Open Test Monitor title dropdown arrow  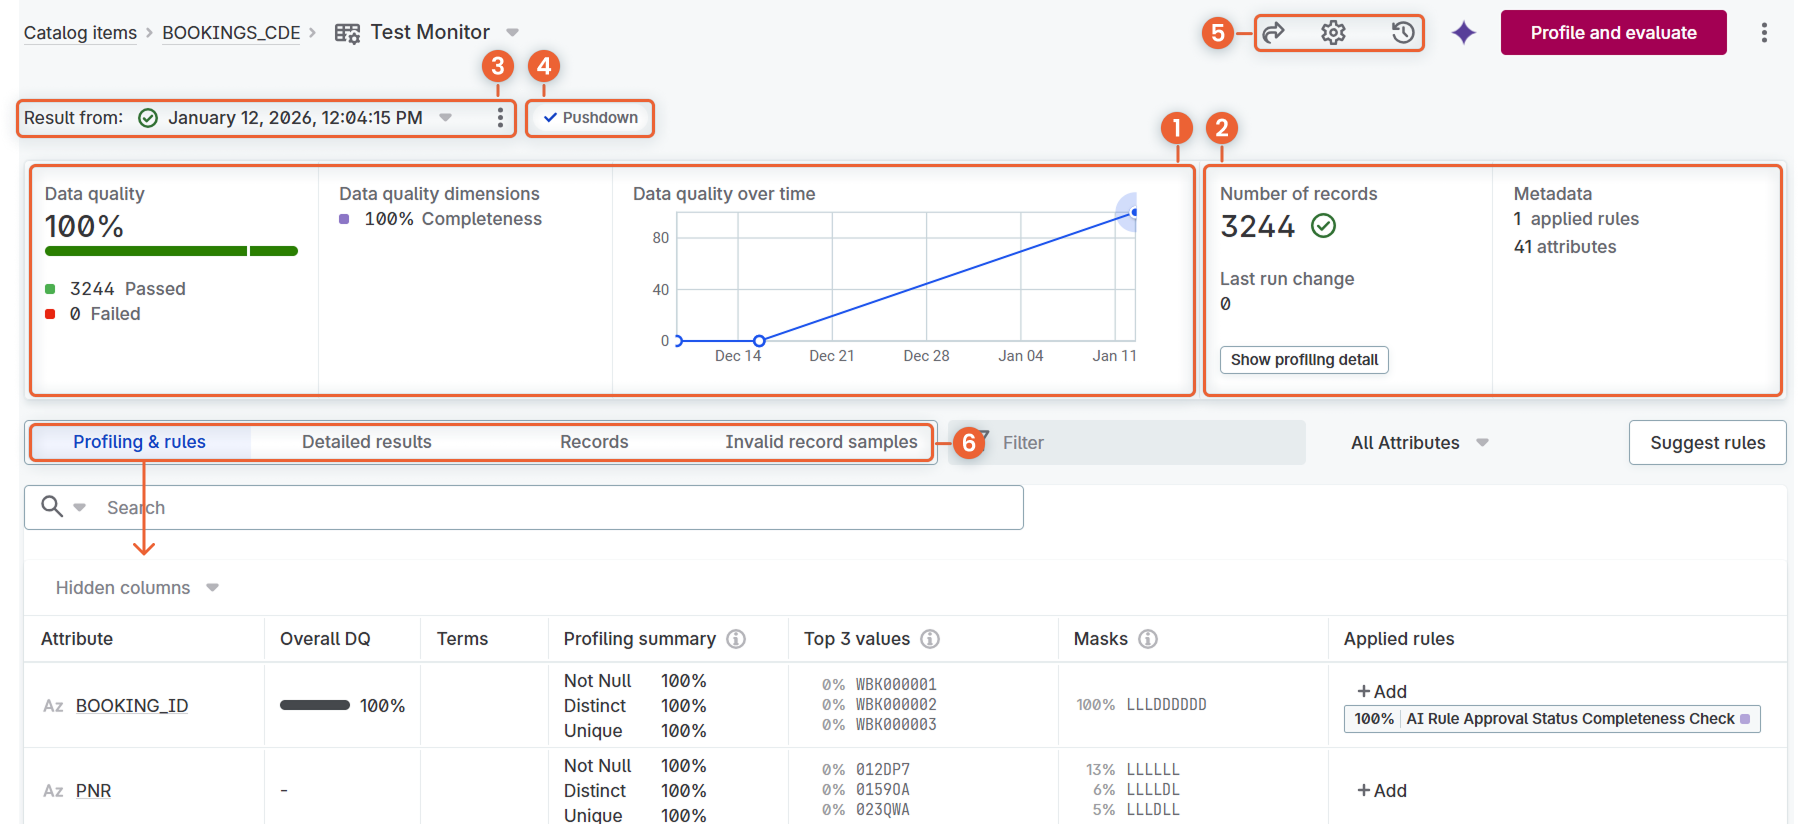pos(513,33)
